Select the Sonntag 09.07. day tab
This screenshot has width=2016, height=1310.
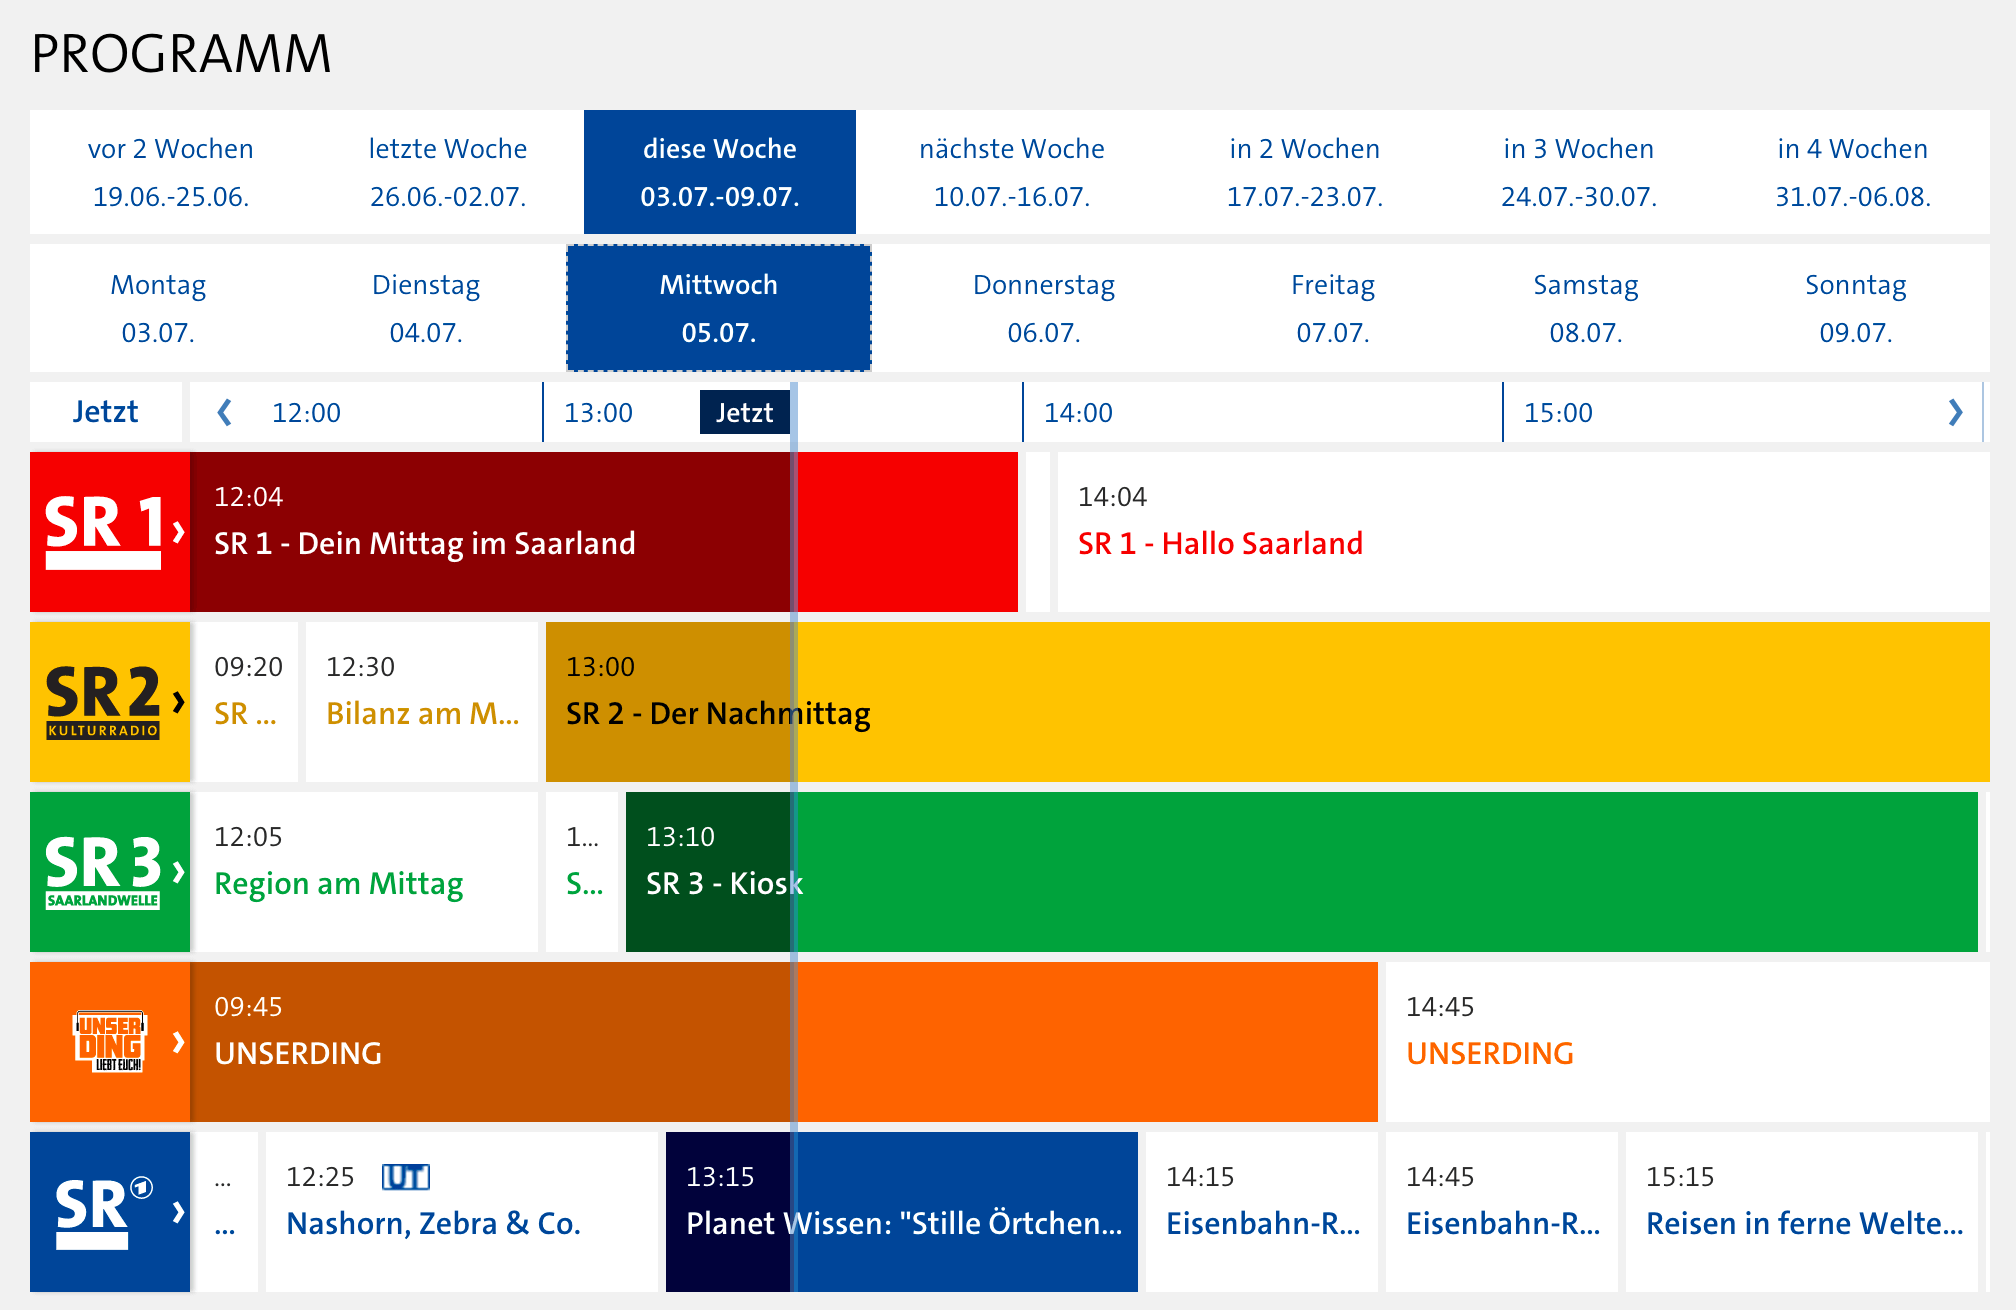pyautogui.click(x=1855, y=308)
